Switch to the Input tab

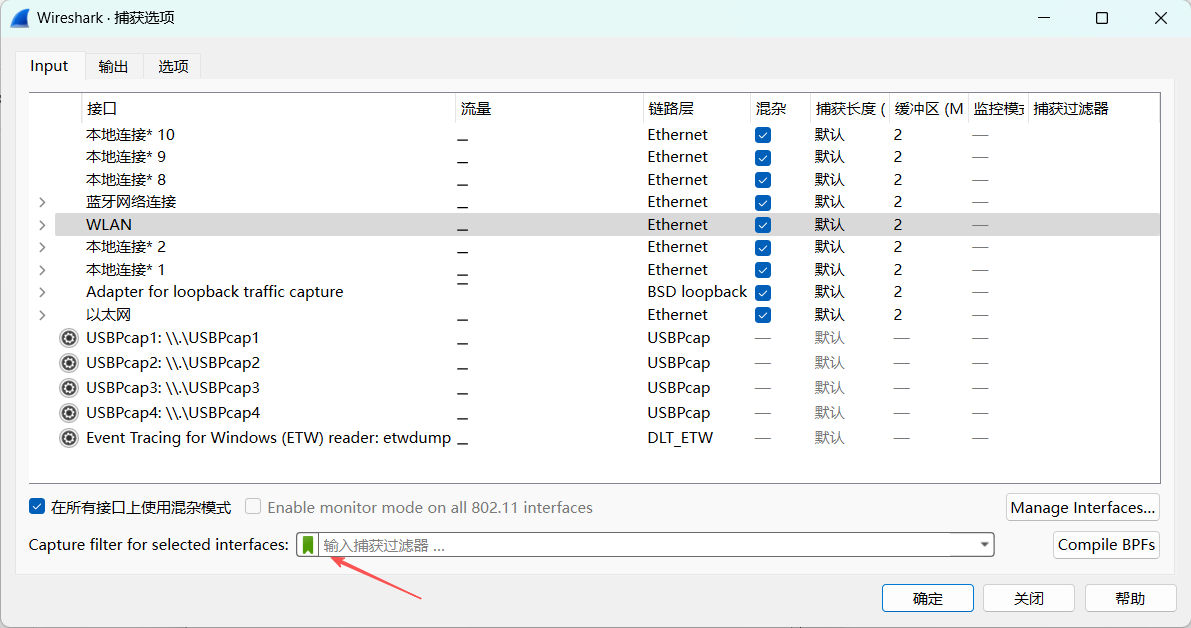pyautogui.click(x=49, y=66)
